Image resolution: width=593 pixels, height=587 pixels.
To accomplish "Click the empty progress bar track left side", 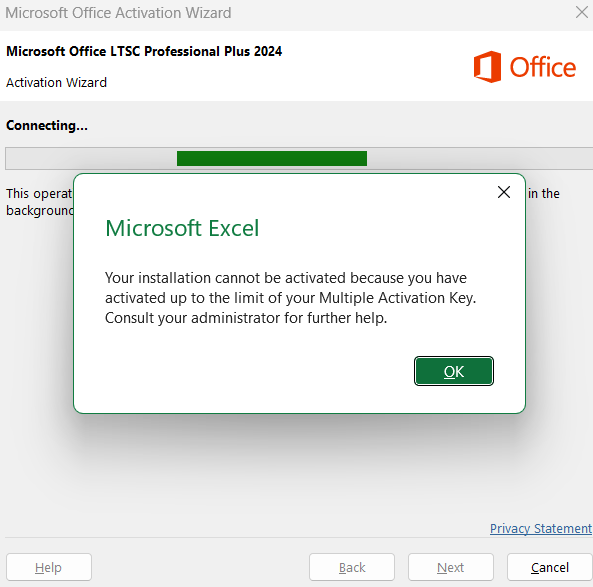I will coord(91,158).
